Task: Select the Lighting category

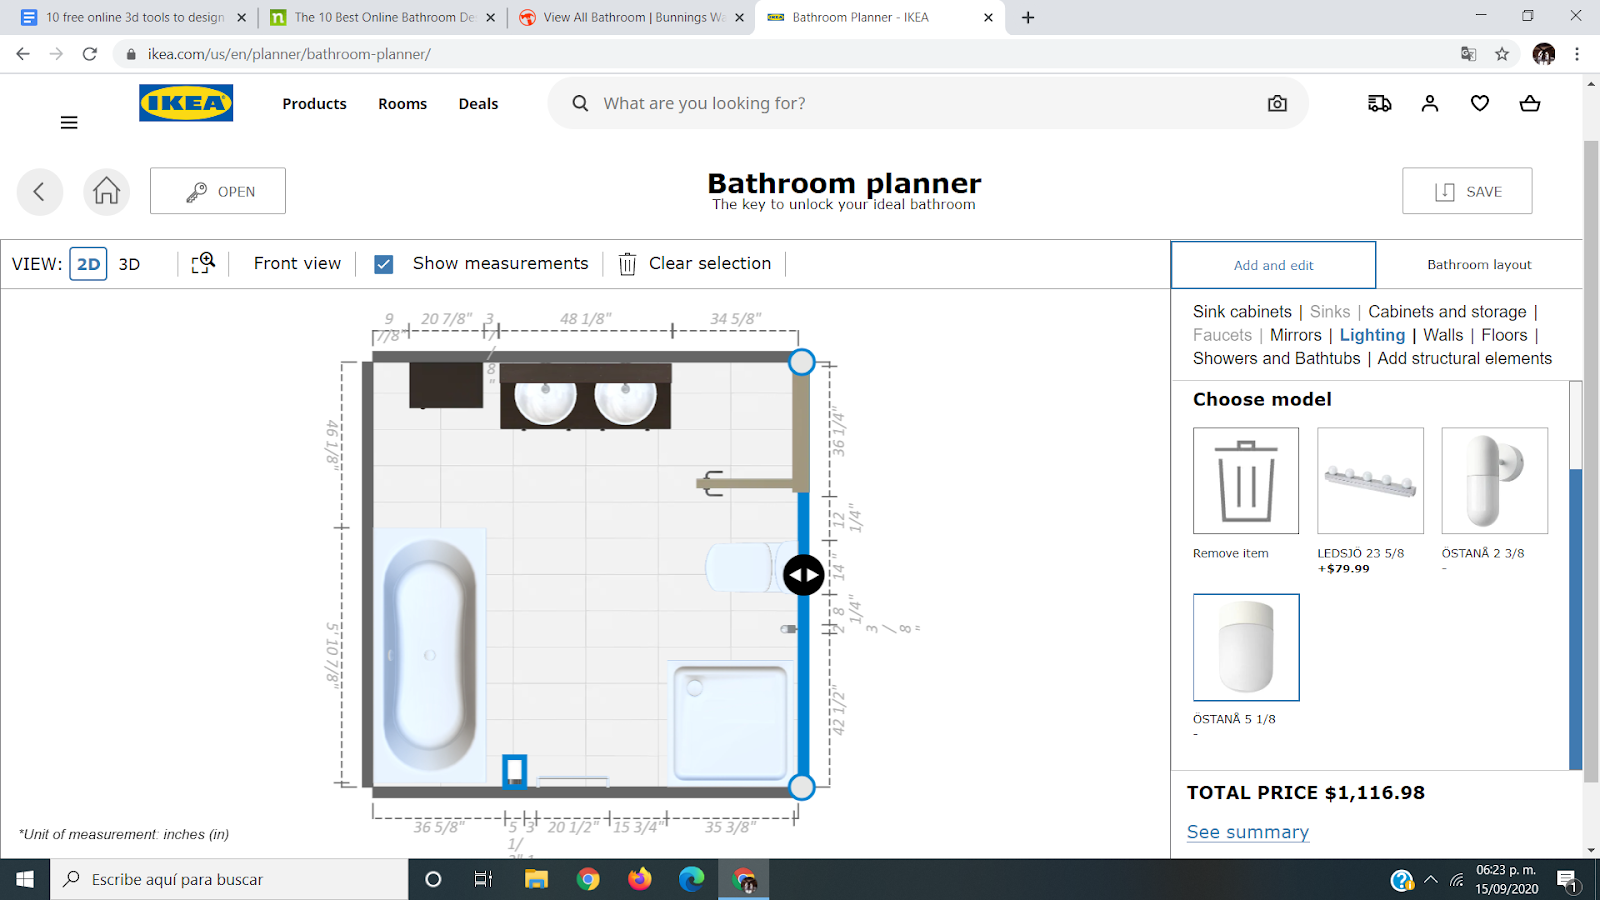Action: click(x=1372, y=335)
